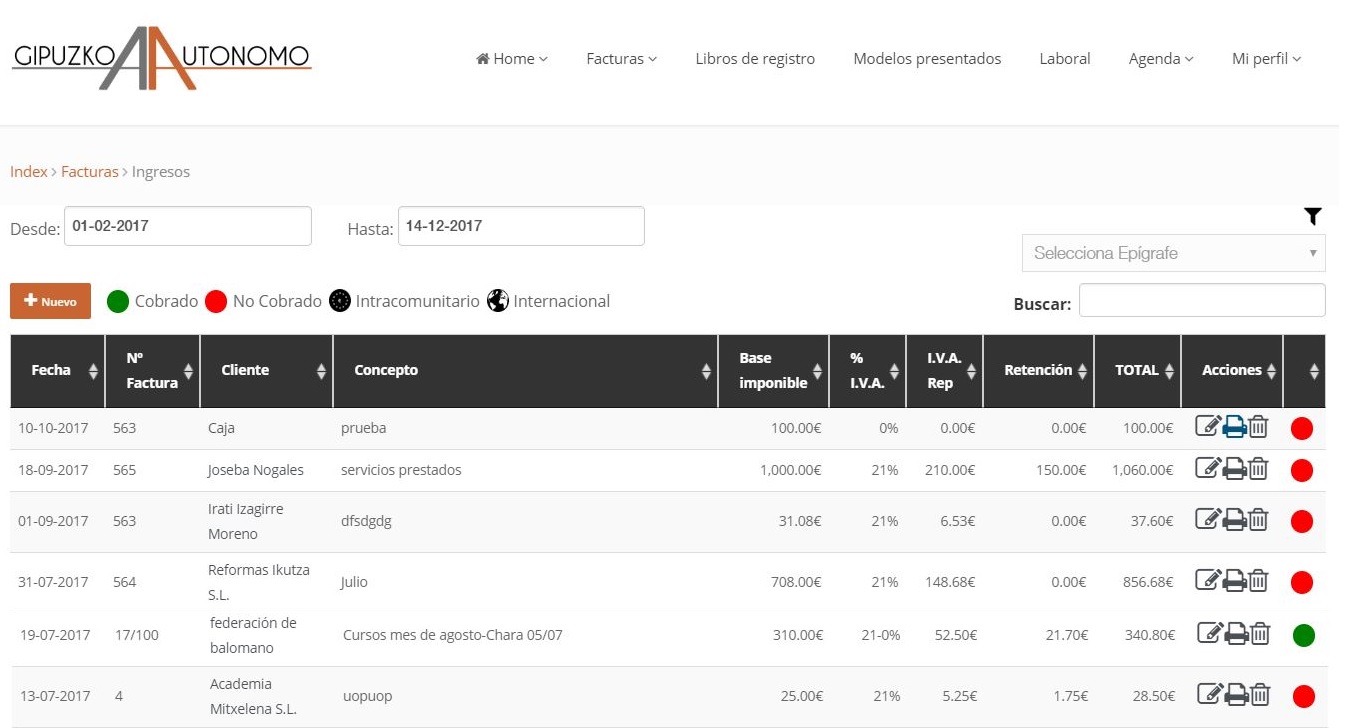Expand the Mi perfil menu

(x=1266, y=59)
